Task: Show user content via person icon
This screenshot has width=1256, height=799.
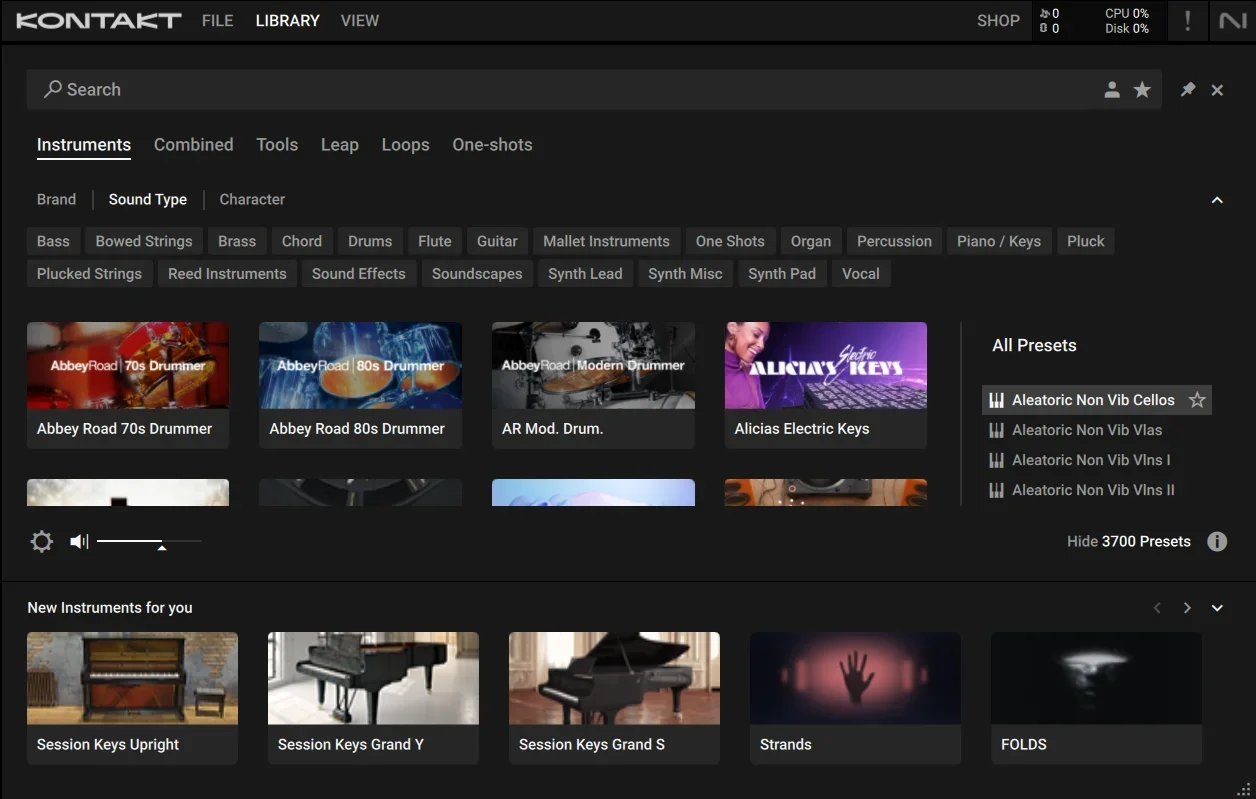Action: click(1112, 90)
